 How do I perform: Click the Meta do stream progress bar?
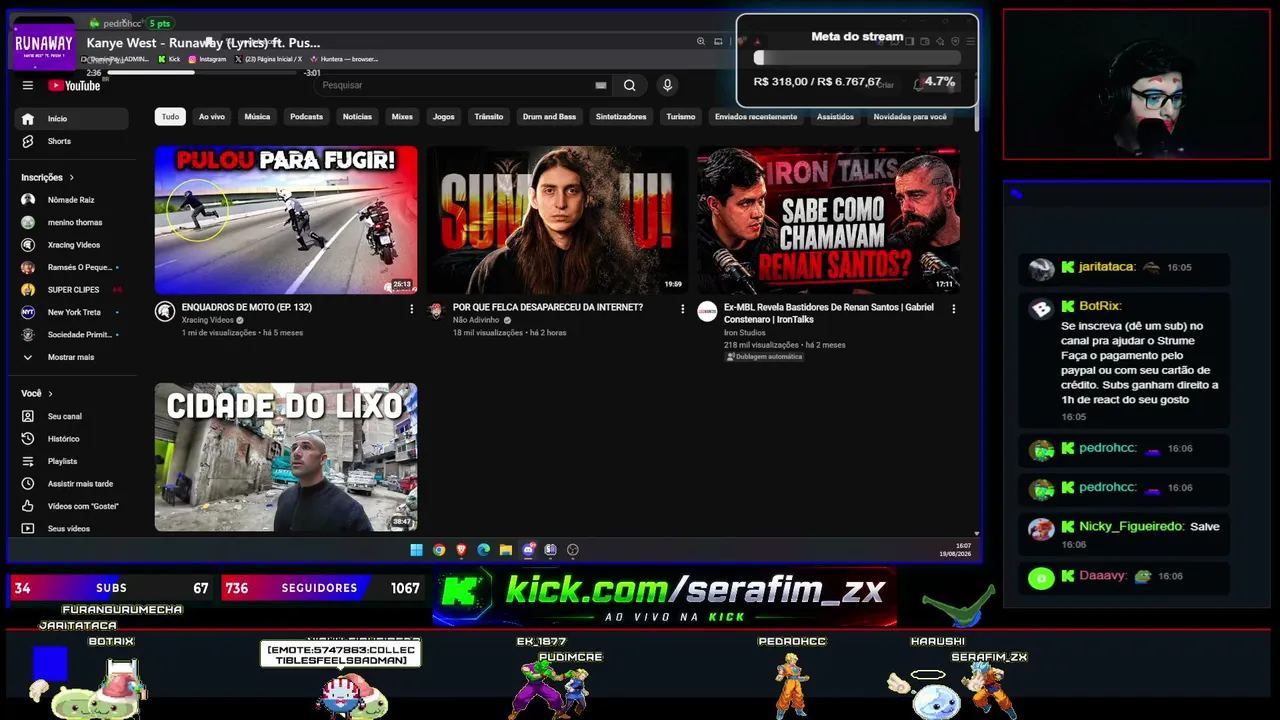[x=857, y=58]
